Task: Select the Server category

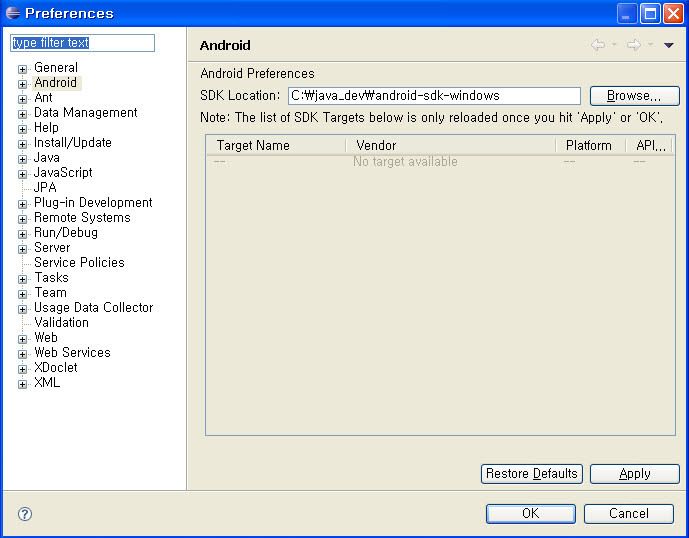Action: click(x=52, y=247)
